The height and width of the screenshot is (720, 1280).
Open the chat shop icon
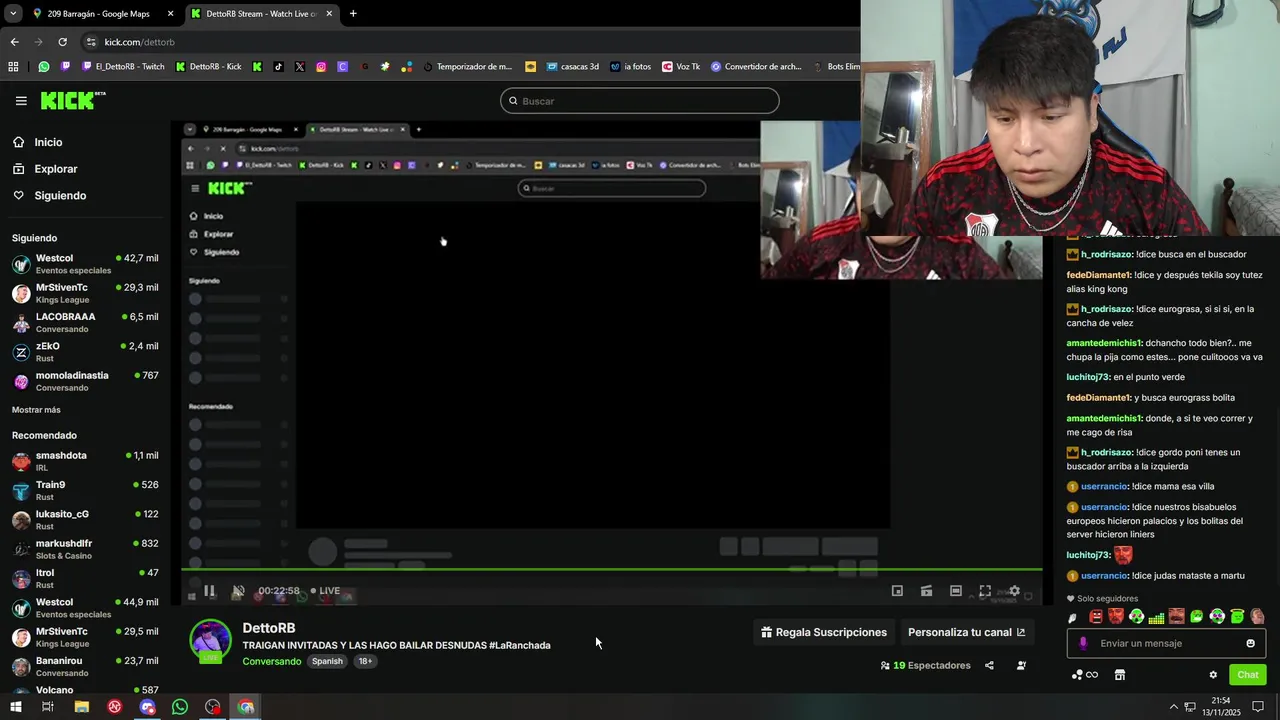1120,675
